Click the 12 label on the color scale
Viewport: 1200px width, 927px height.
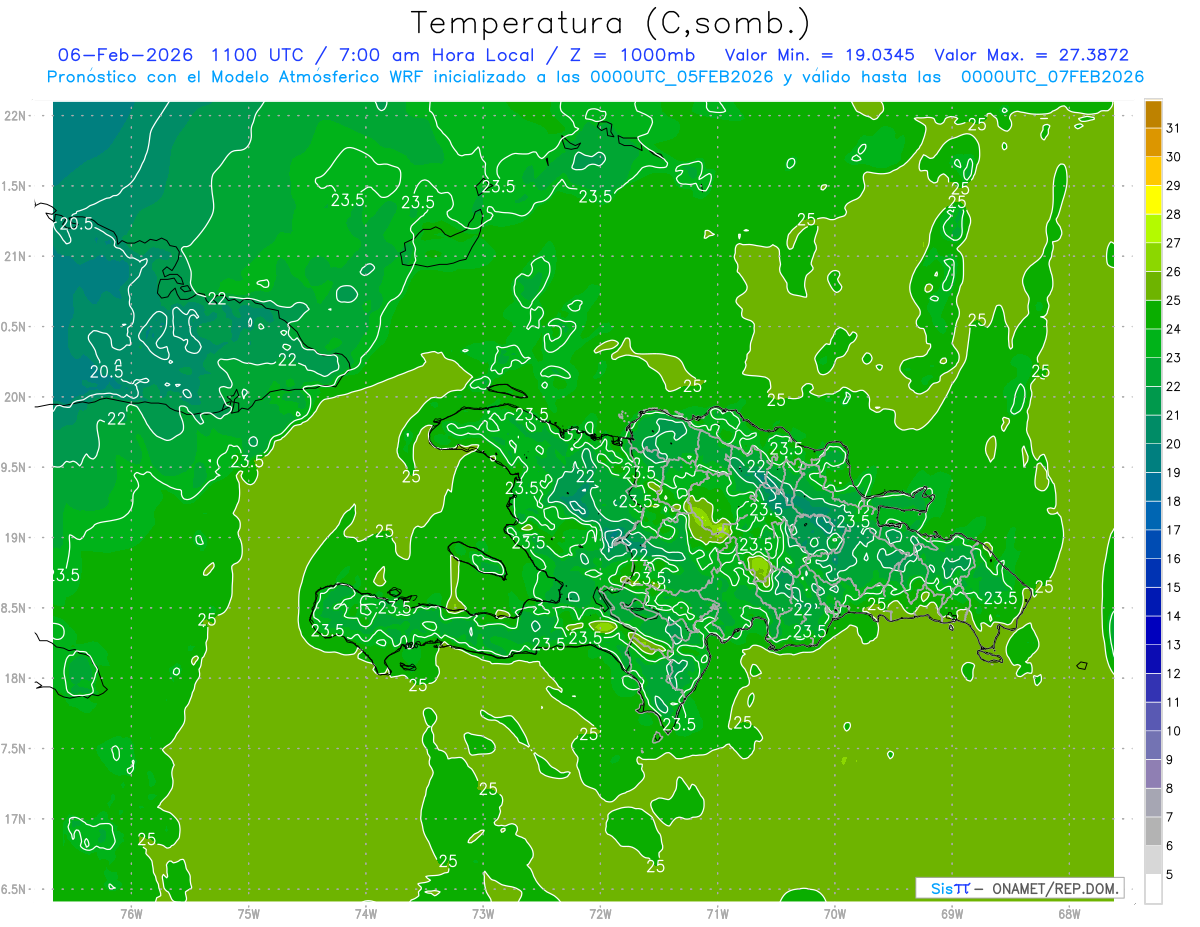point(1173,673)
